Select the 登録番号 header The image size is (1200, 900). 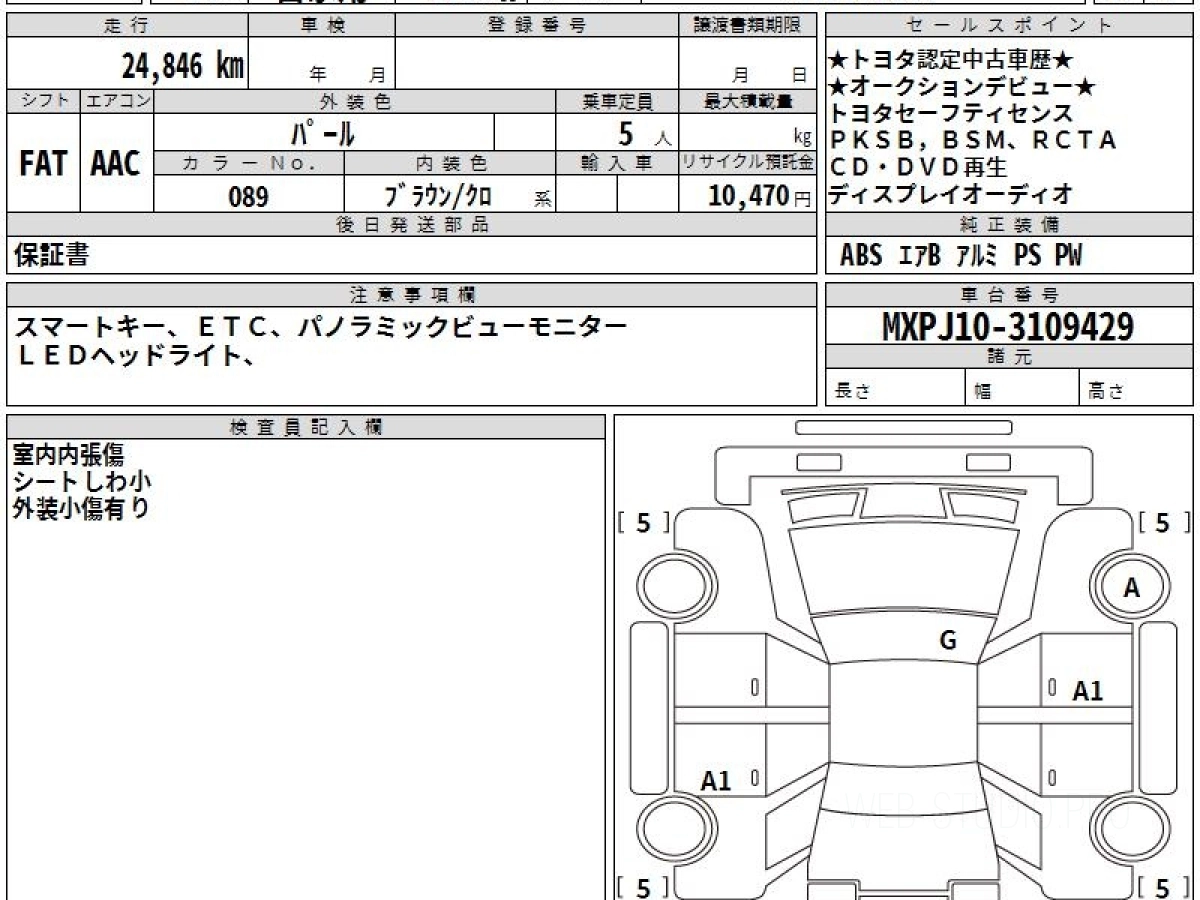click(537, 26)
